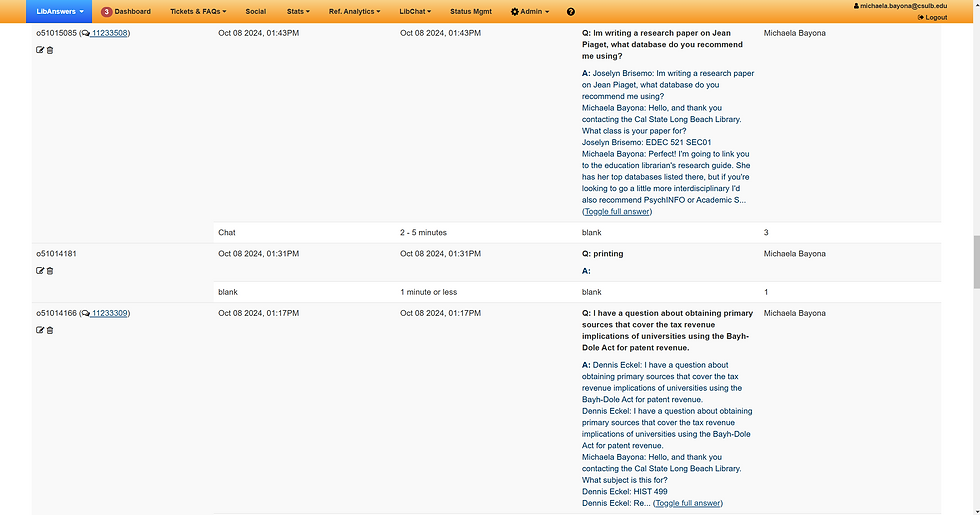Select the record ID o51014181

(x=56, y=254)
